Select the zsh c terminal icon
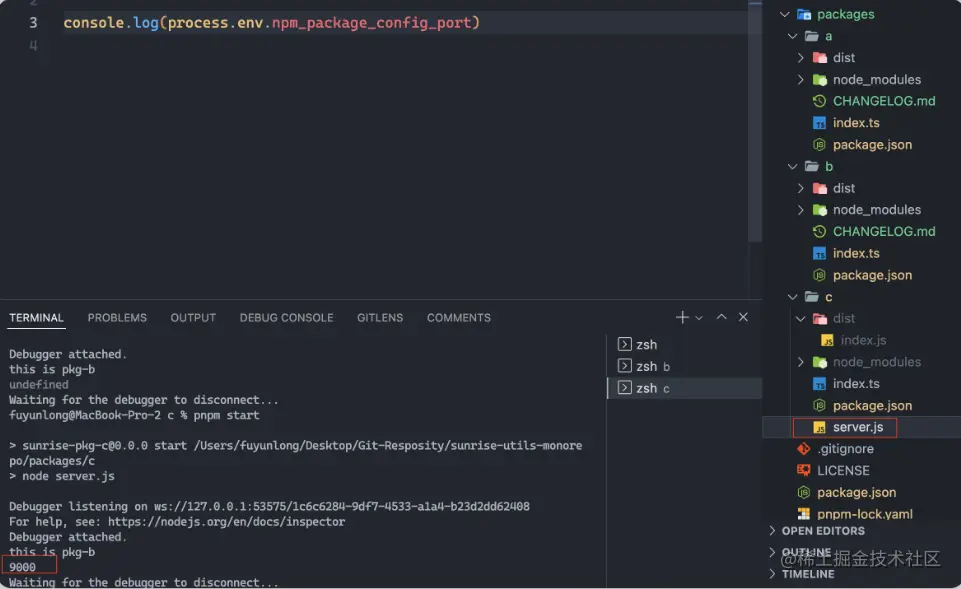Image resolution: width=961 pixels, height=589 pixels. click(x=625, y=388)
